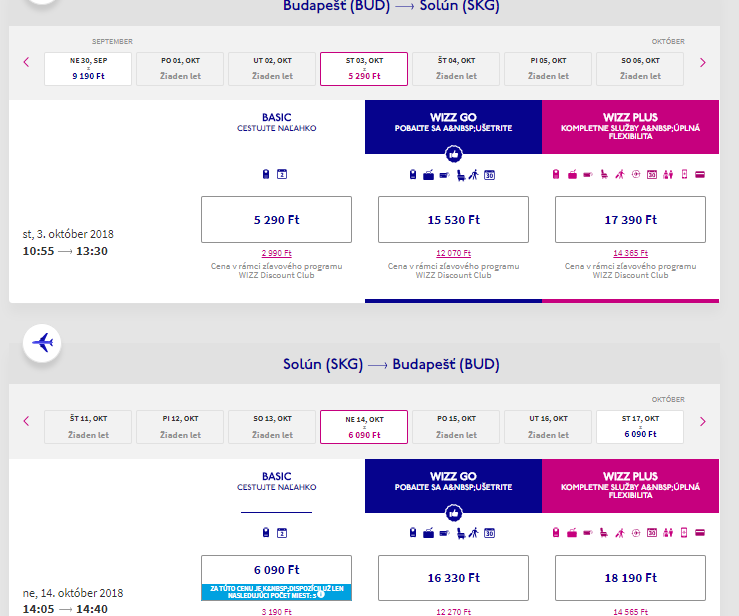Choose the return WIZZ GO fare for 16 330 Ft
739x616 pixels.
(x=453, y=578)
